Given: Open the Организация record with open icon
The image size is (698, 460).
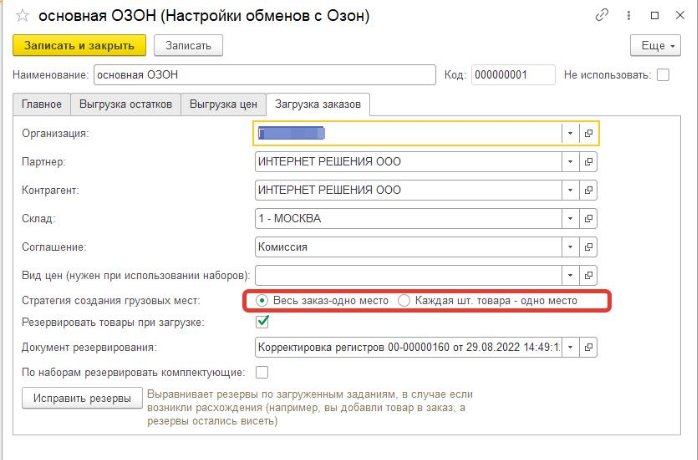Looking at the screenshot, I should coord(589,133).
